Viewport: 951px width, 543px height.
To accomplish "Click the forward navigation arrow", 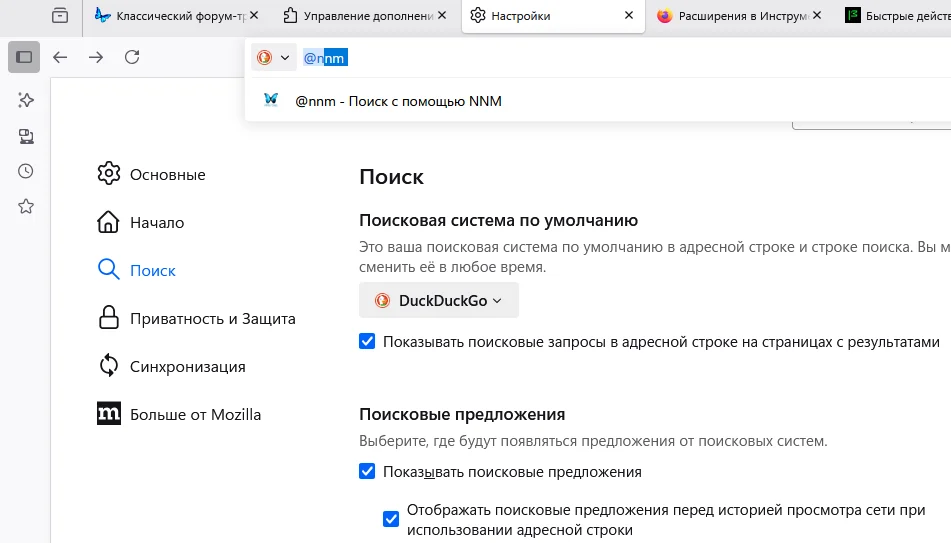I will [96, 57].
